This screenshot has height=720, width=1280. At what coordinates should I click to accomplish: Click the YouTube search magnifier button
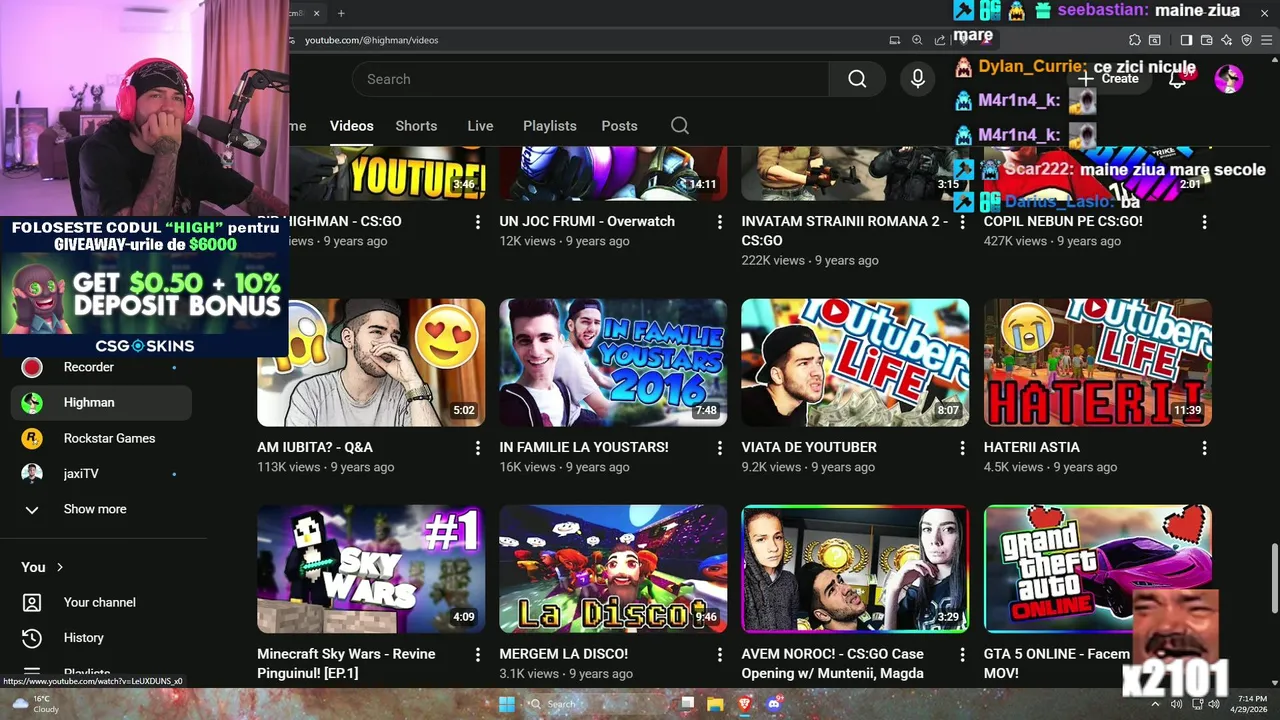[857, 79]
